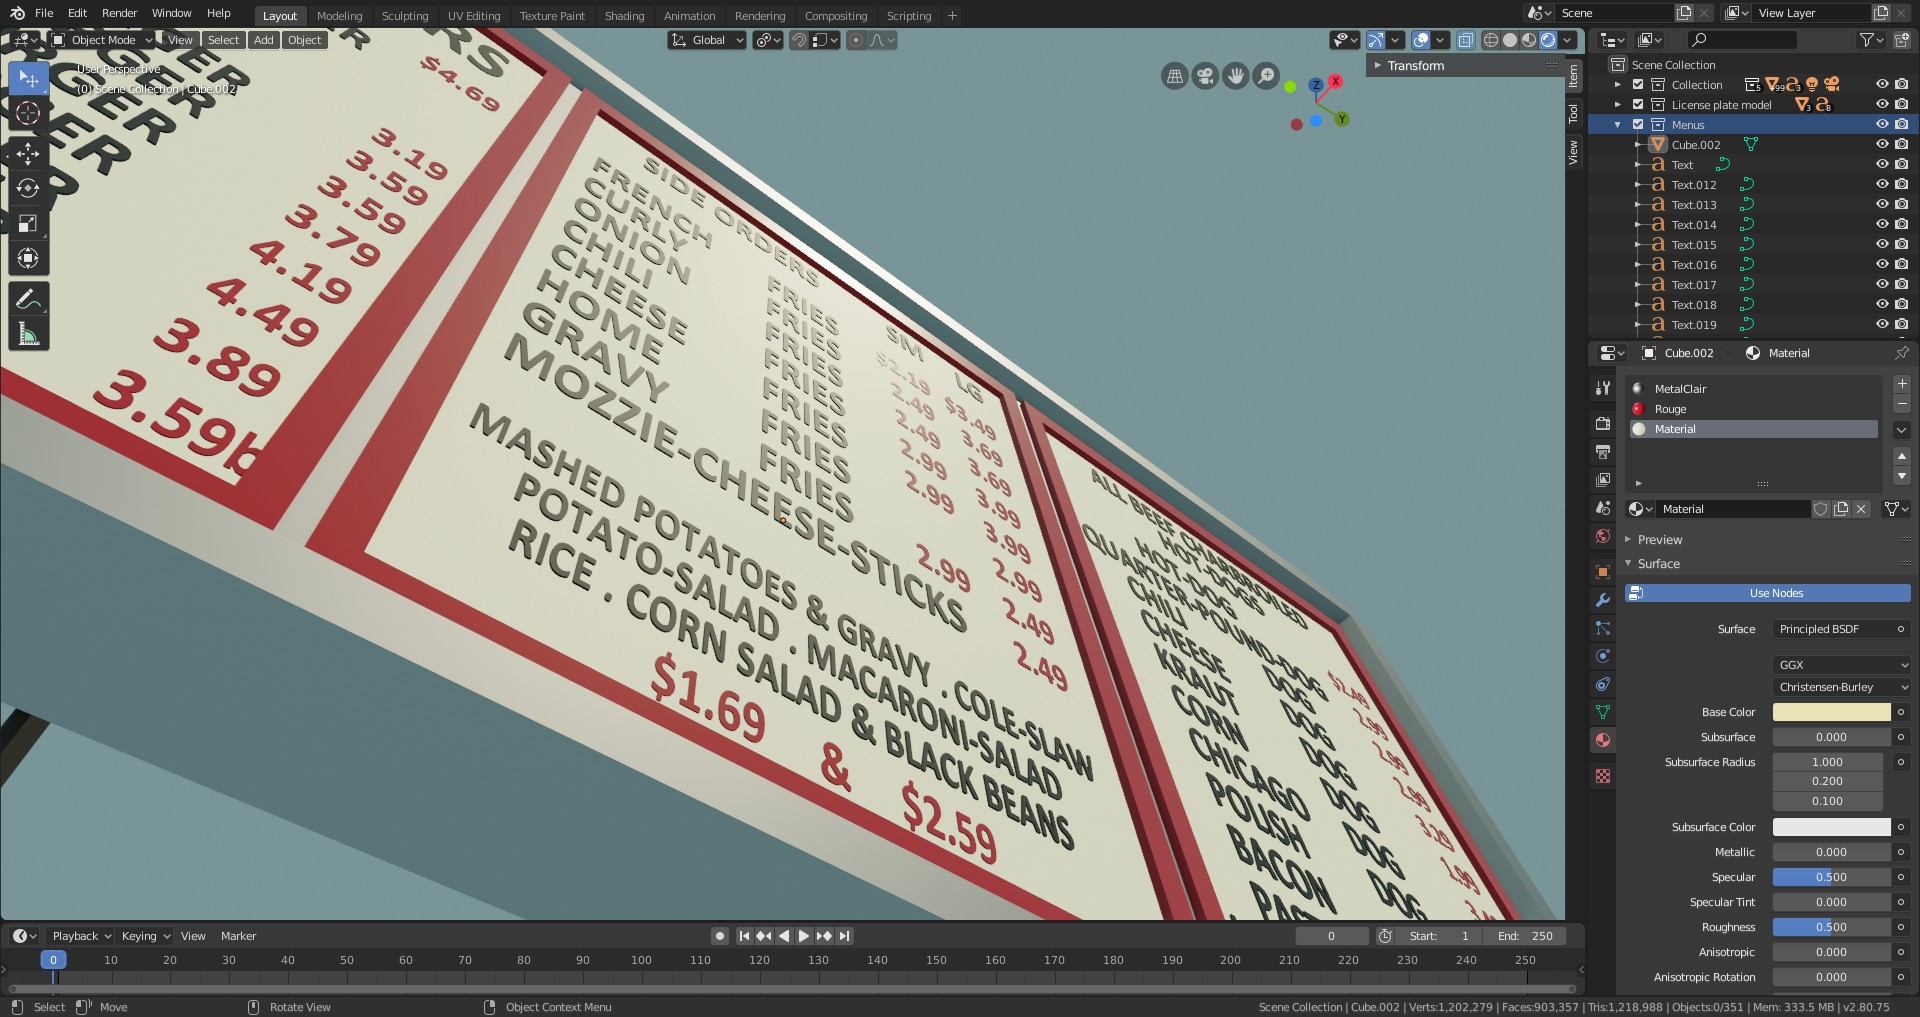The width and height of the screenshot is (1920, 1017).
Task: Activate the Rotate tool
Action: click(x=28, y=188)
